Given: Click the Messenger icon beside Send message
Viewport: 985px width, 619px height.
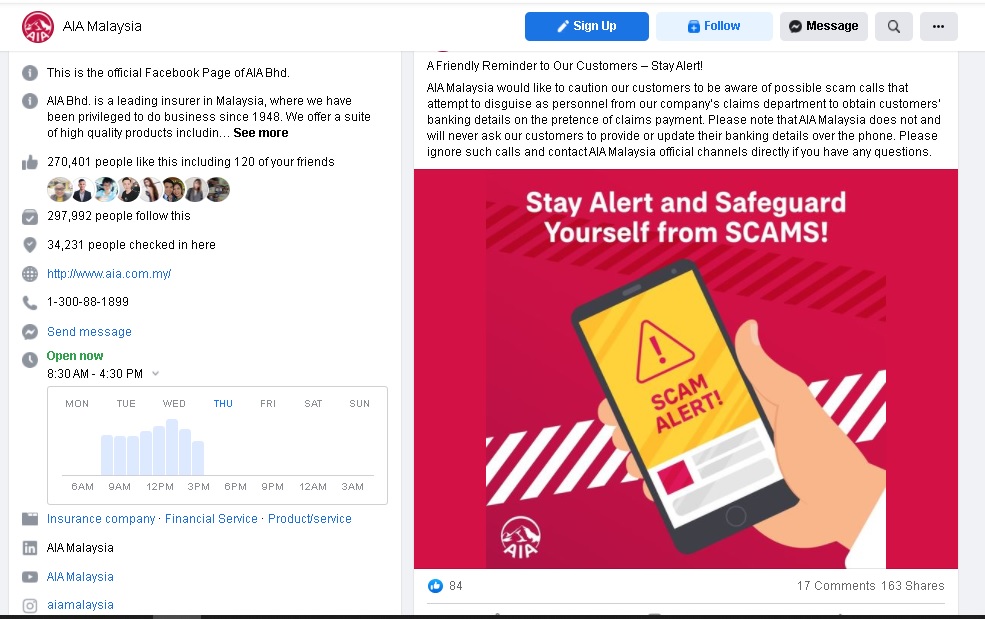Looking at the screenshot, I should click(x=30, y=332).
